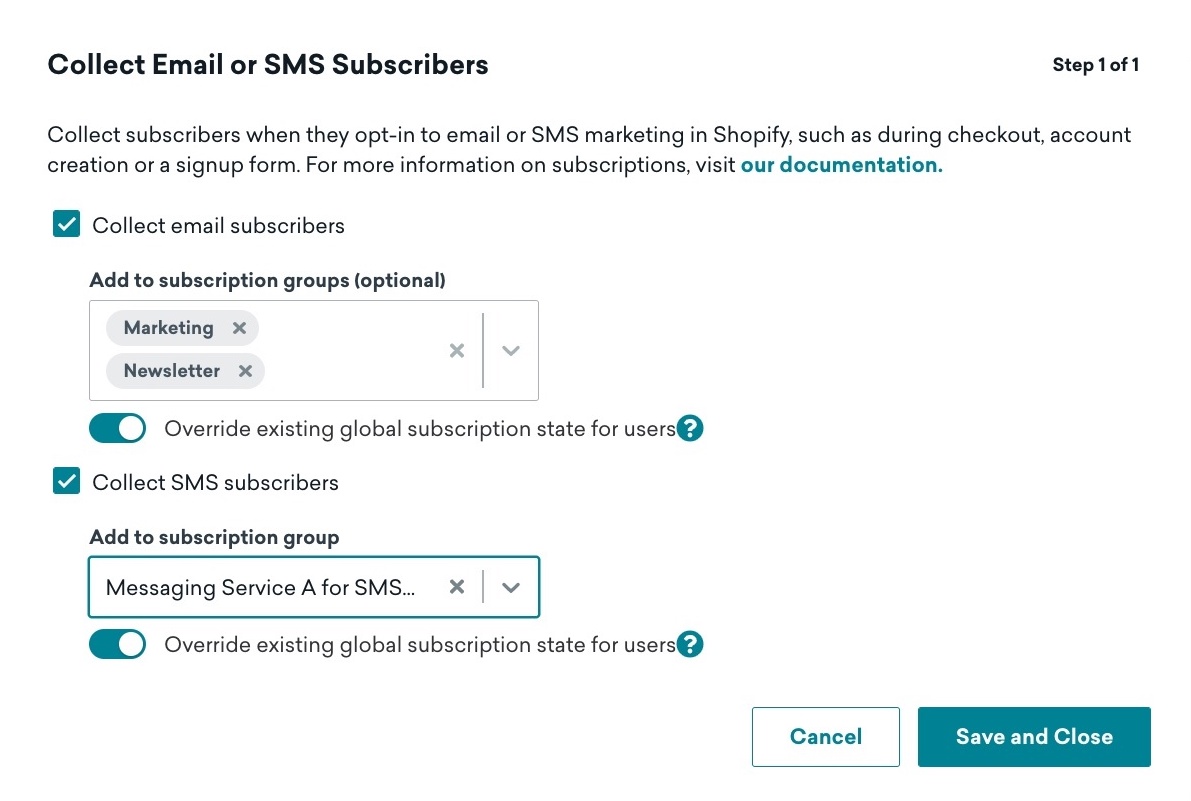Viewport: 1191px width, 801px height.
Task: Click the Step 1 of 1 indicator
Action: 1095,65
